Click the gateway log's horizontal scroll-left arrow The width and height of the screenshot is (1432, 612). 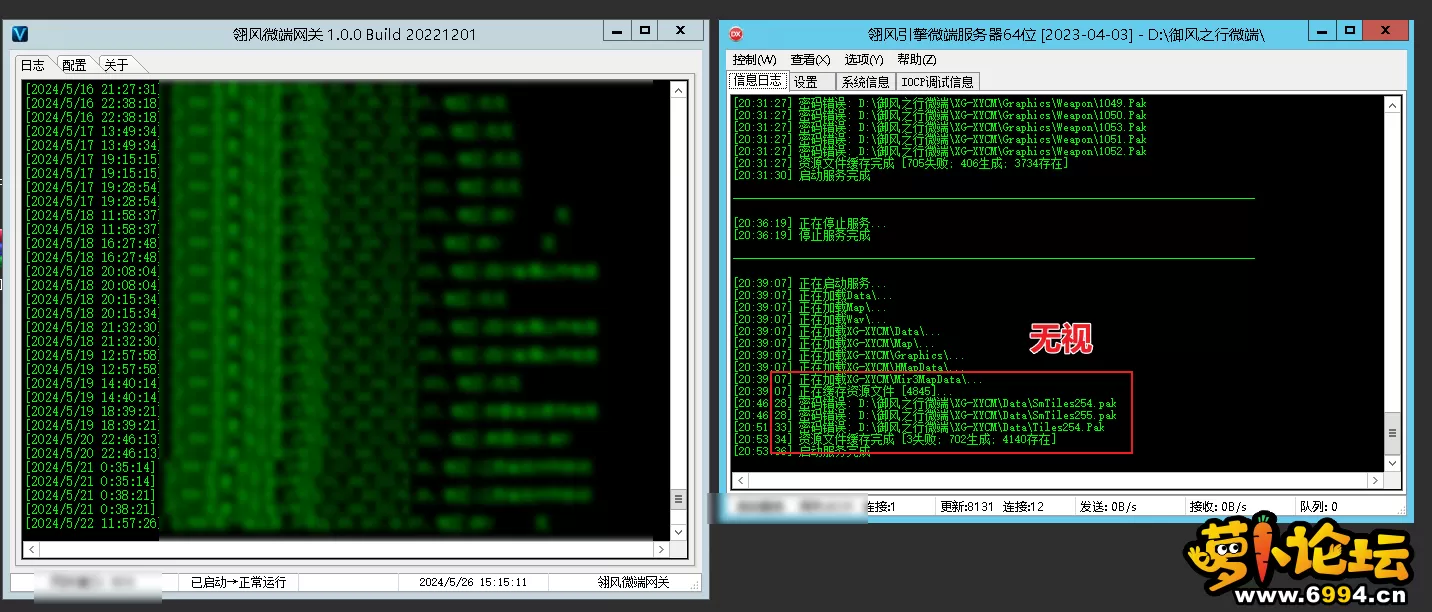pyautogui.click(x=30, y=550)
